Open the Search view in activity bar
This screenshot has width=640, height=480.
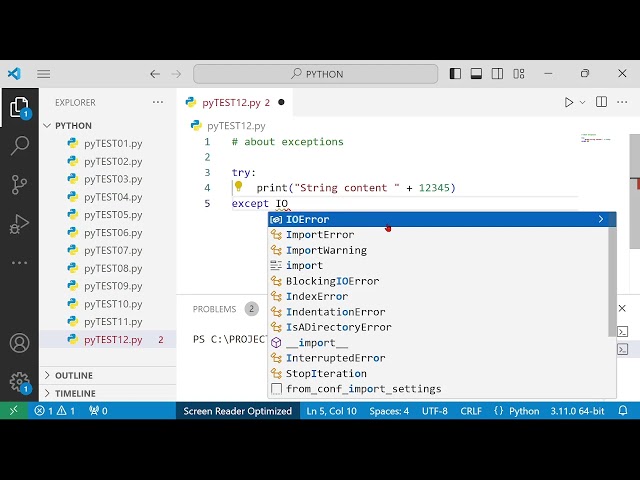coord(19,146)
